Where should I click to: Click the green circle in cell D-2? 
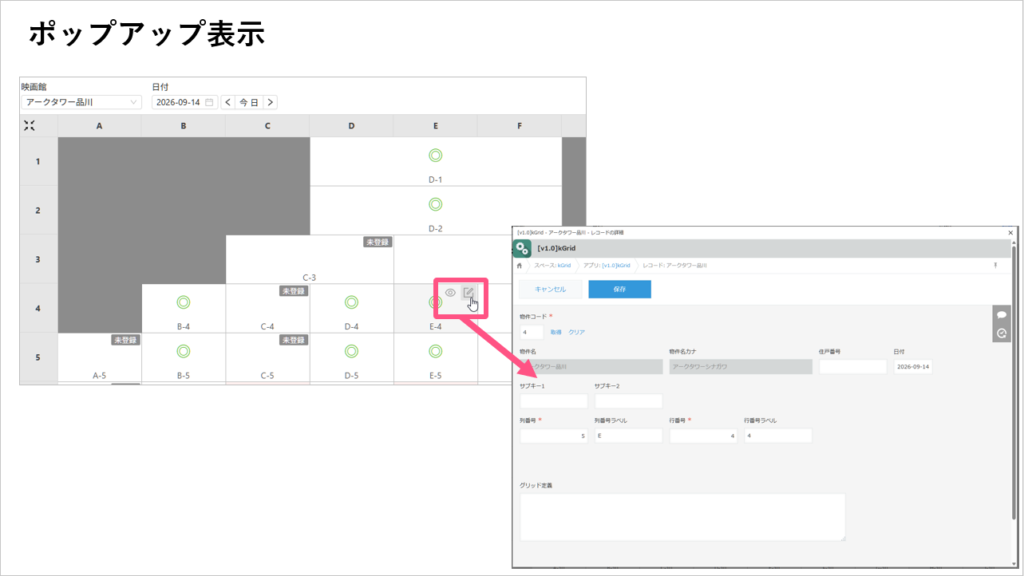(436, 204)
